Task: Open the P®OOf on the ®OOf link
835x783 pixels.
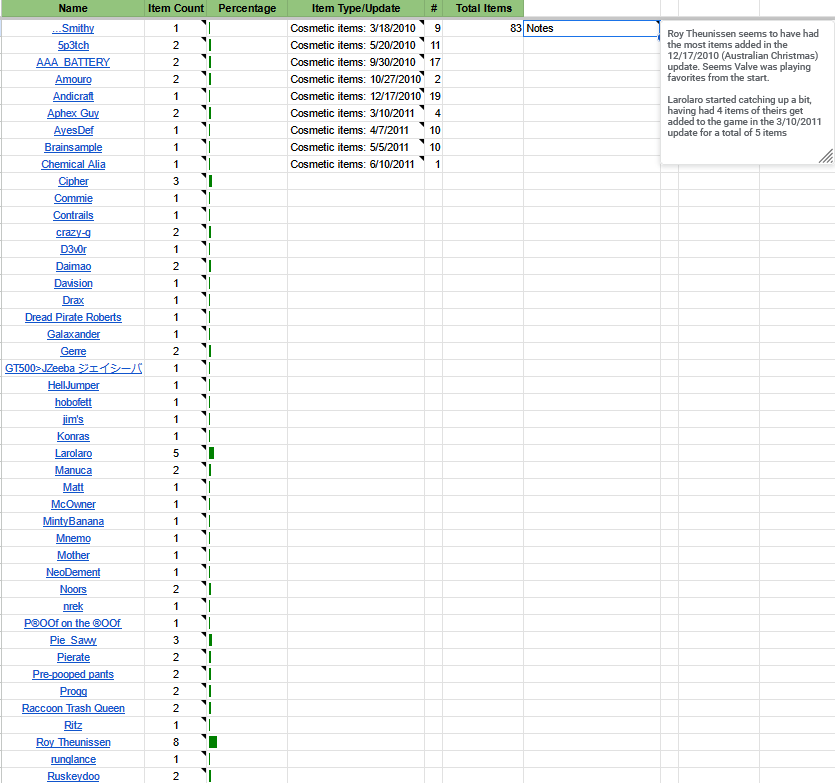Action: (x=73, y=624)
